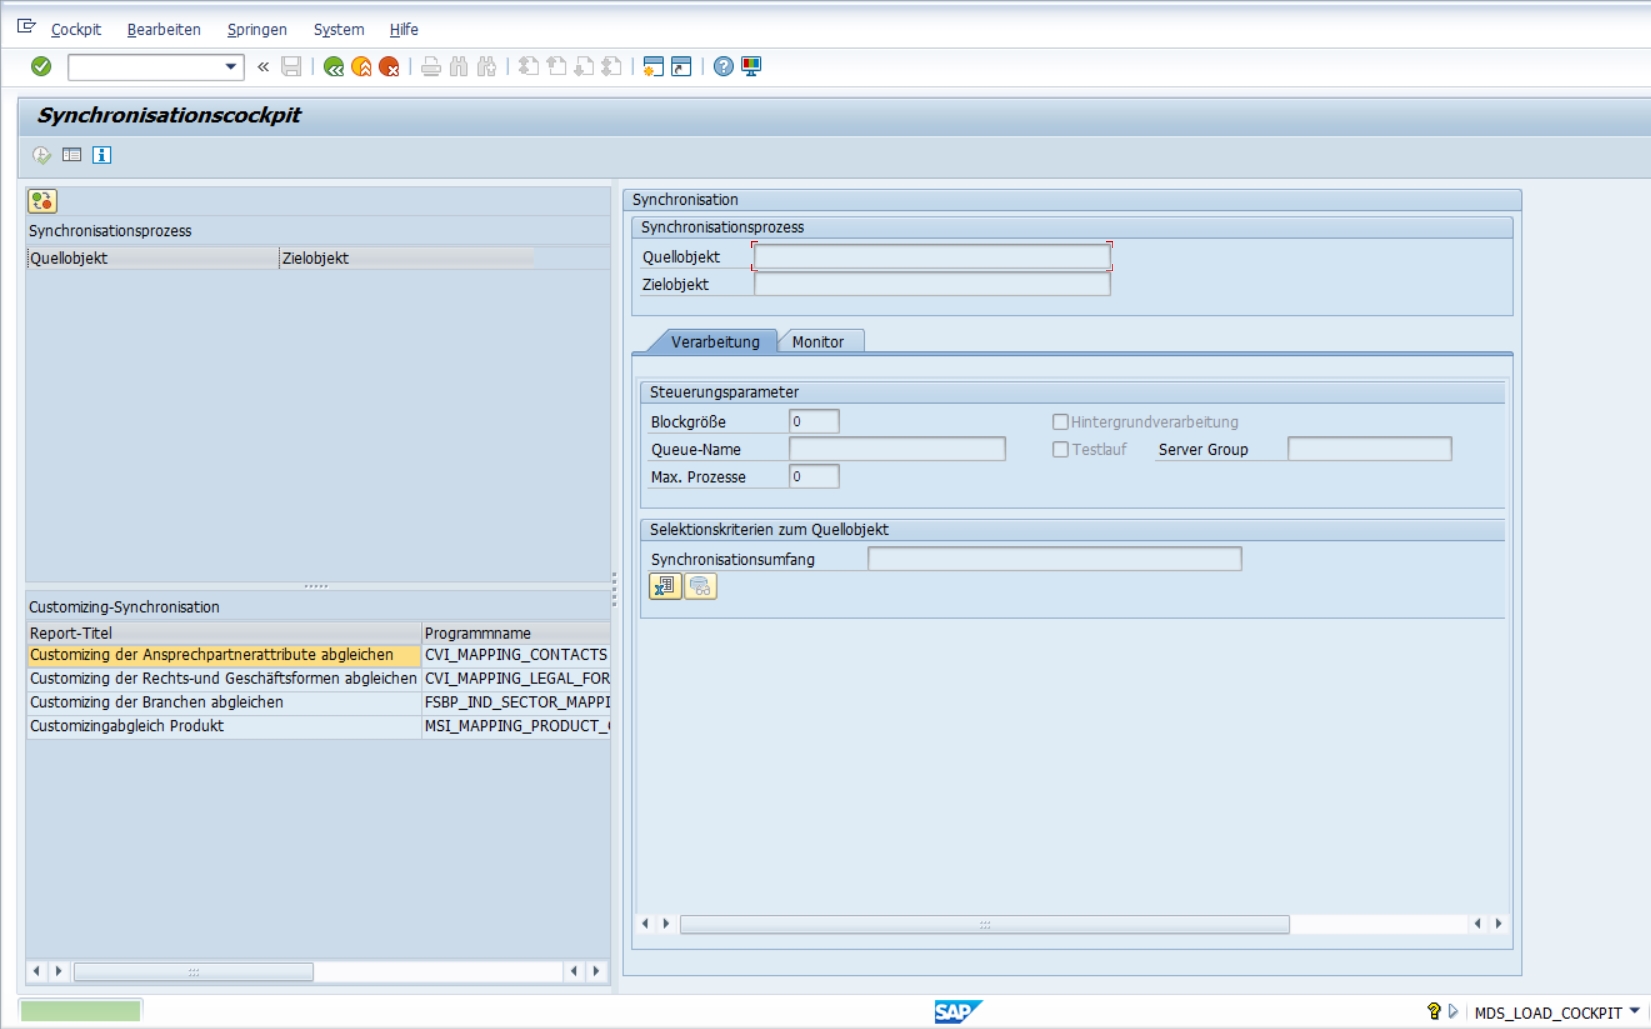The height and width of the screenshot is (1029, 1651).
Task: Click the Next Page icon
Action: [x=584, y=67]
